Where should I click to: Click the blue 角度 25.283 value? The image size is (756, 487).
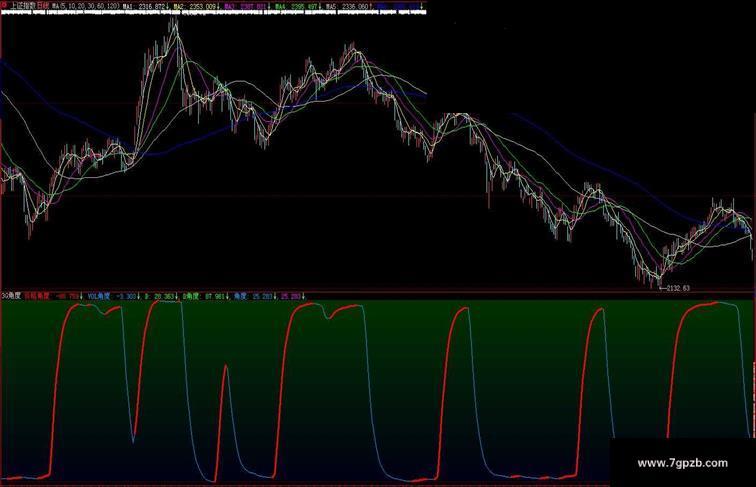254,296
